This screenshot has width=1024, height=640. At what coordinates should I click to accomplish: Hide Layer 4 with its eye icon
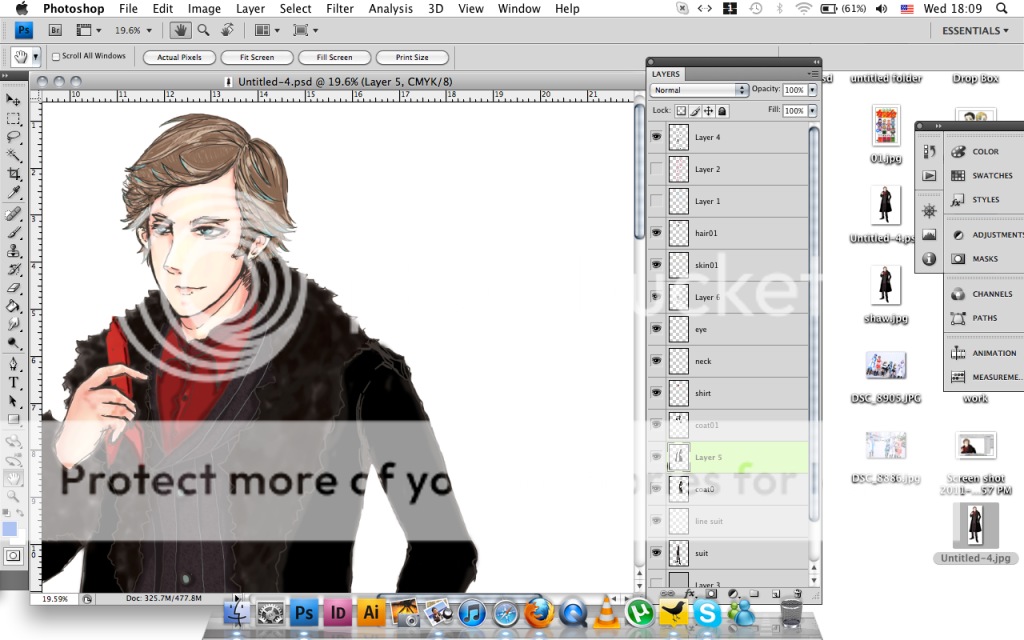click(656, 137)
